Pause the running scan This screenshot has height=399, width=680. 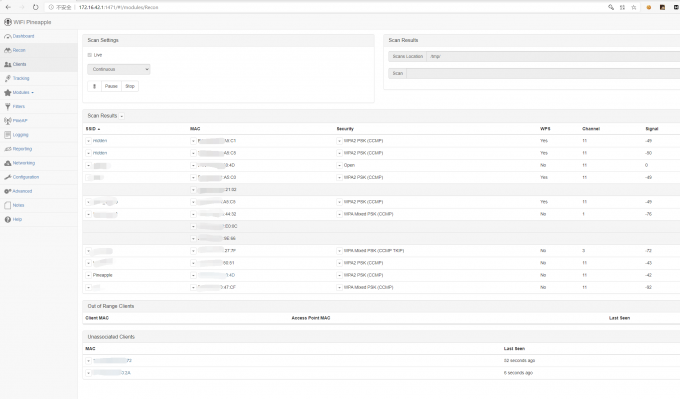111,86
